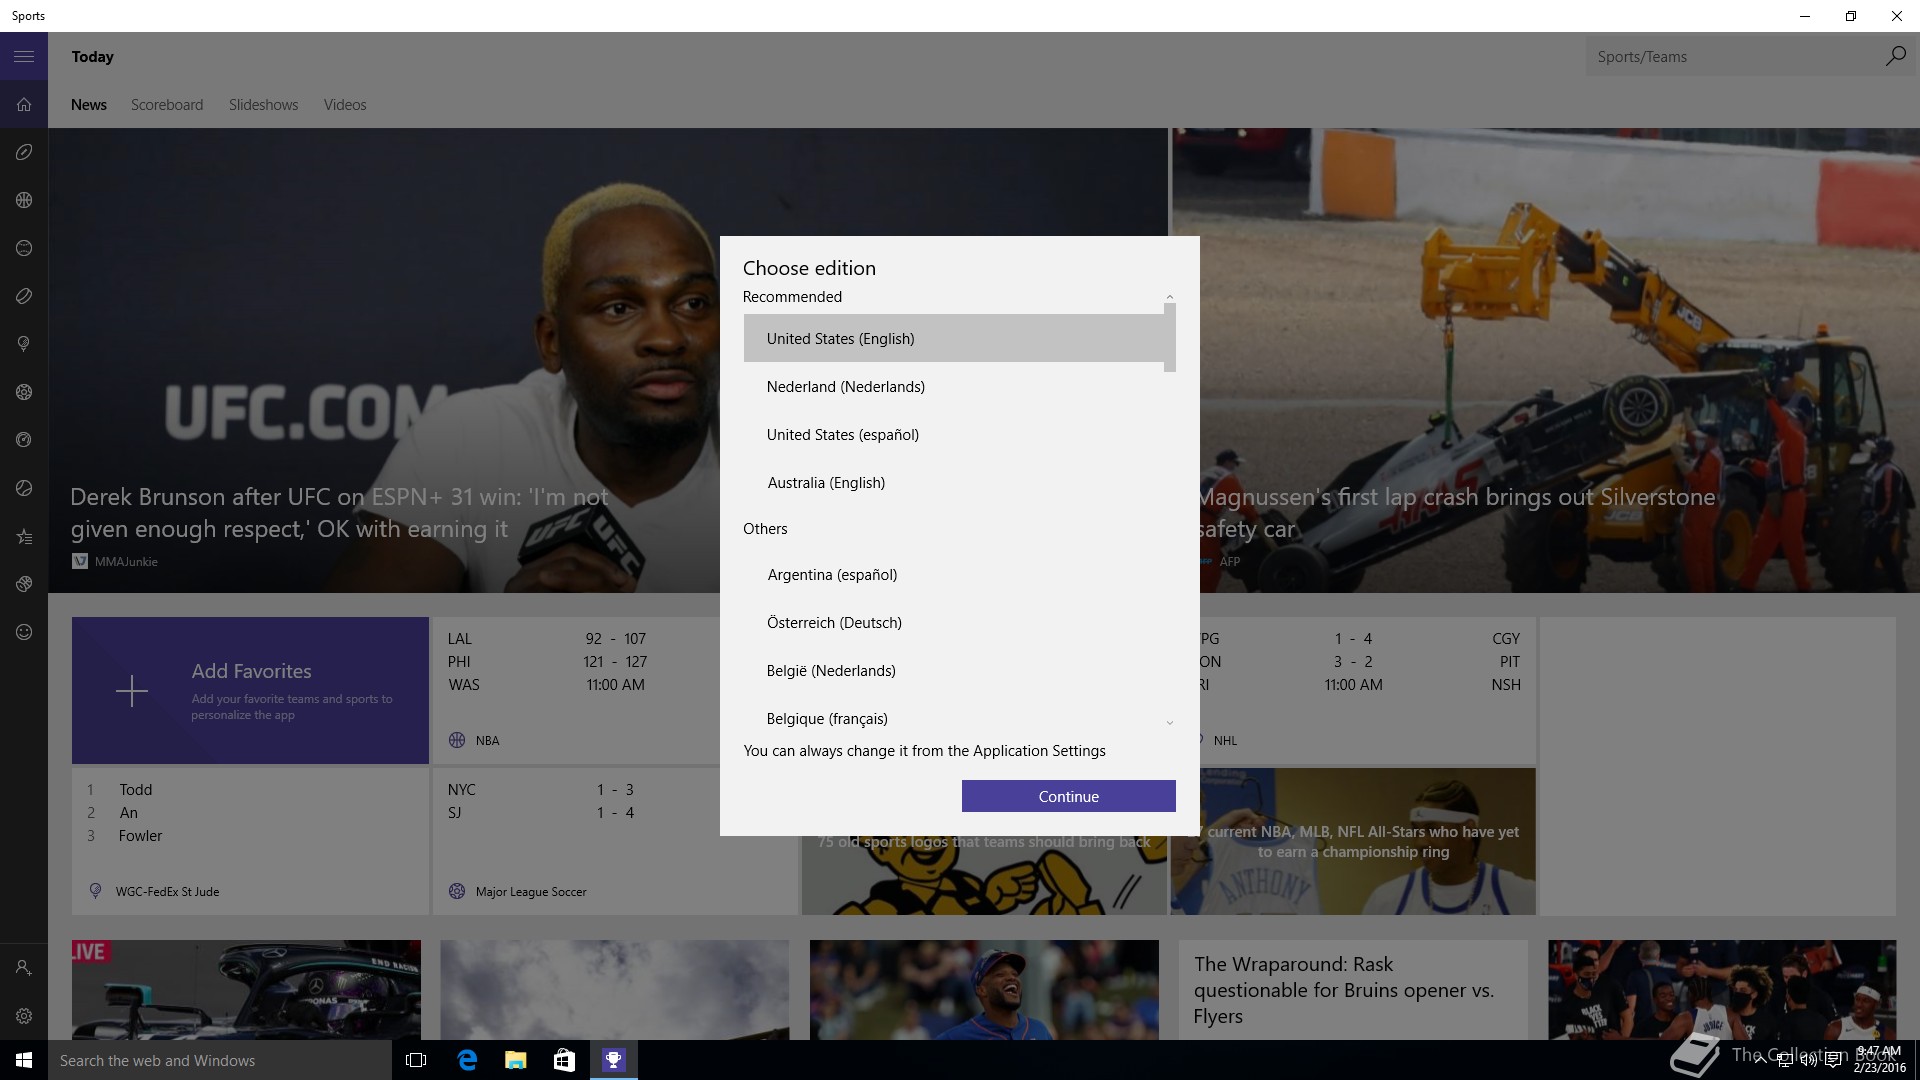The height and width of the screenshot is (1080, 1920).
Task: Click the plus icon in Add Favorites
Action: pos(132,691)
